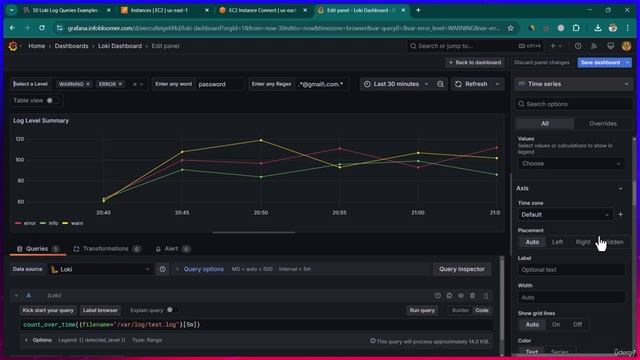Open the Loki data source dropdown
Viewport: 640px width, 360px height.
(x=101, y=269)
